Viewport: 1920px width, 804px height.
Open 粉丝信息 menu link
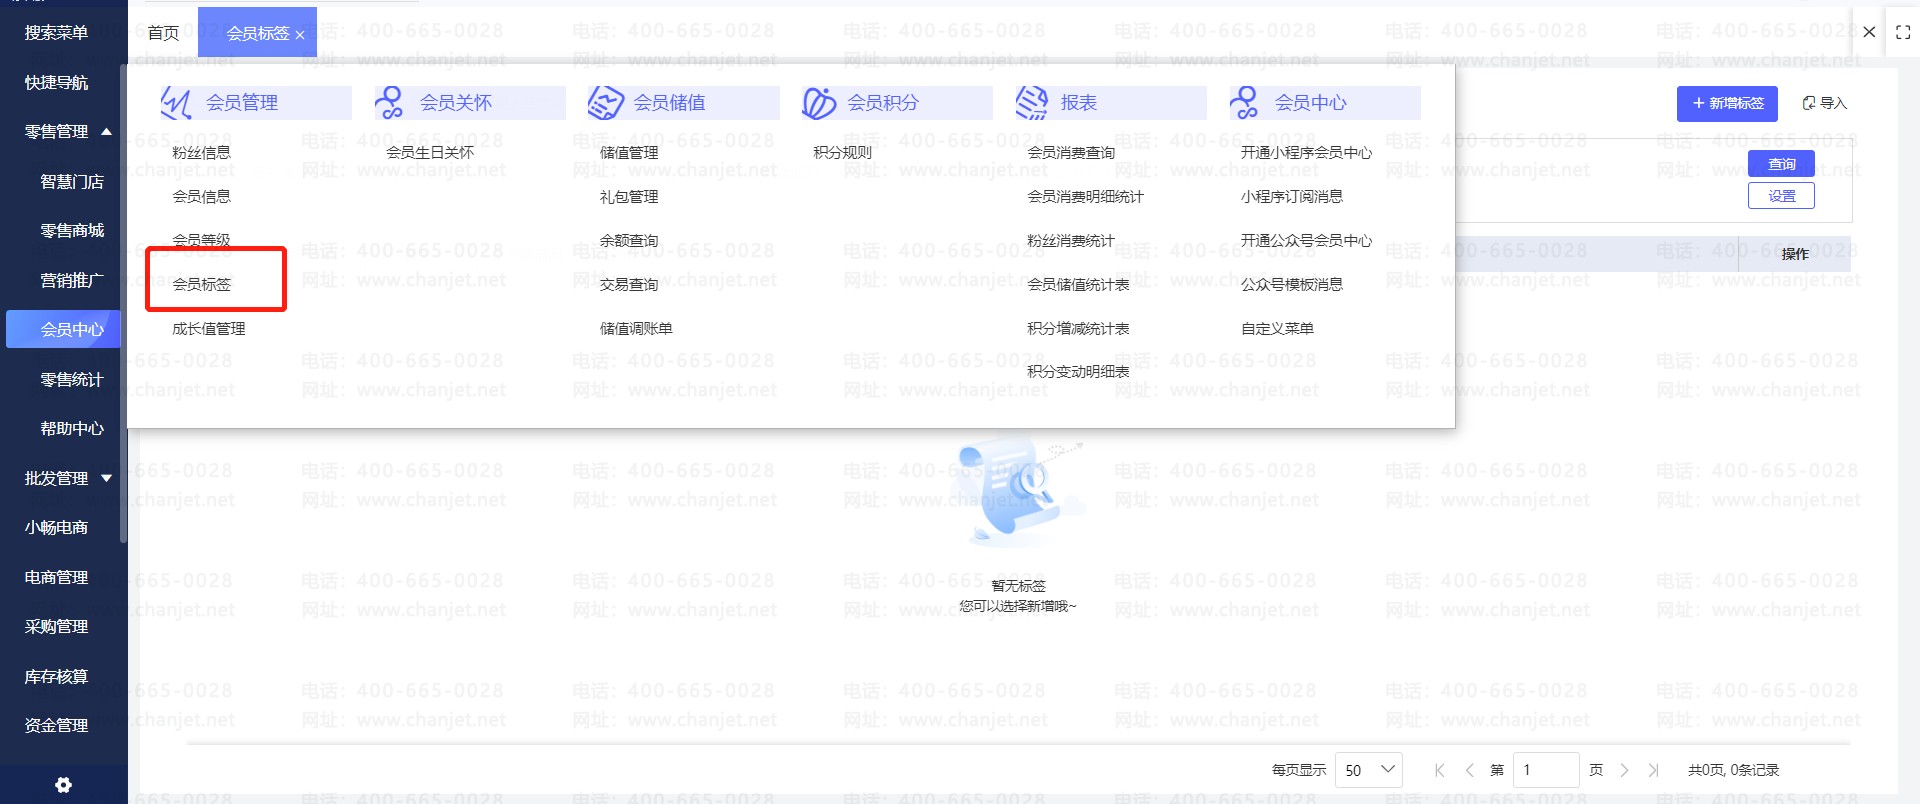pos(202,153)
